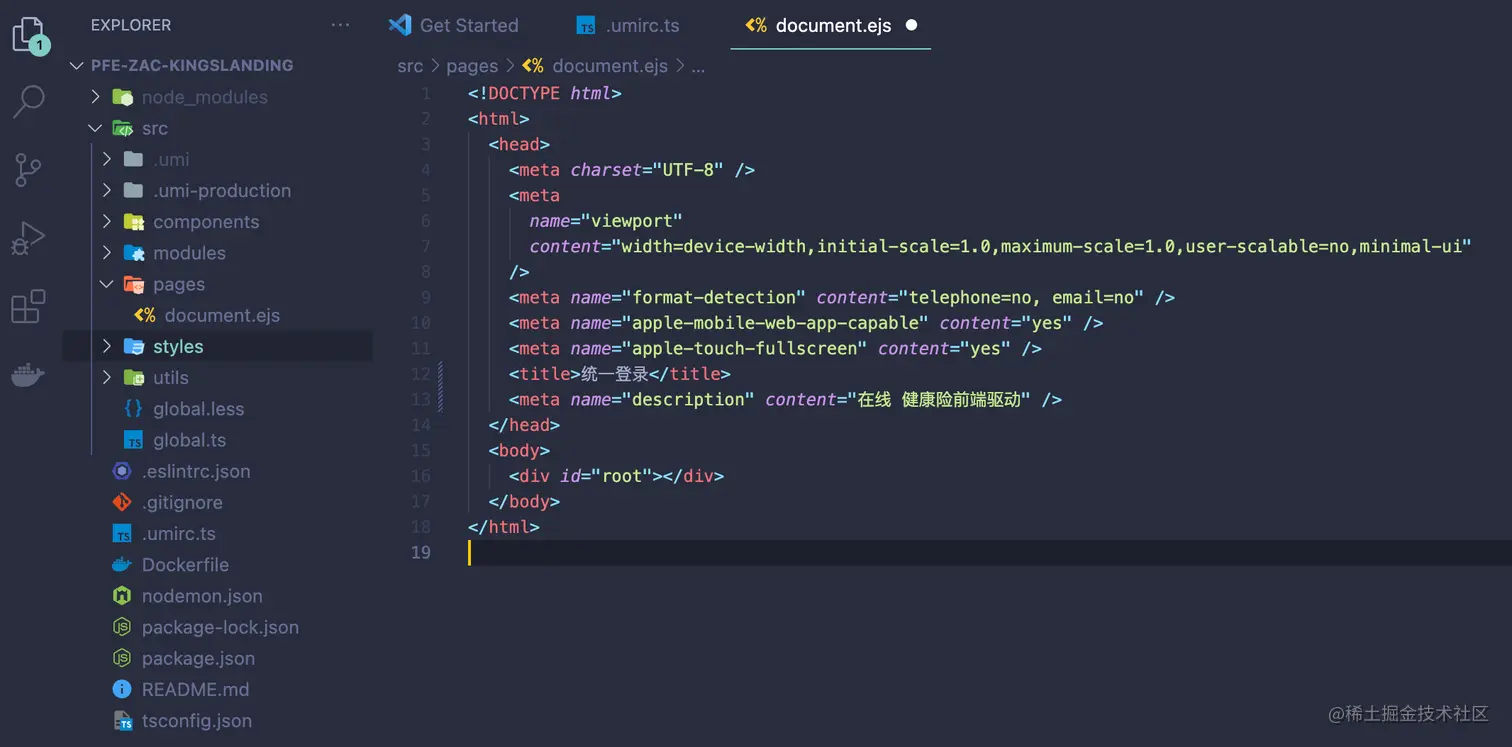
Task: Click the closing </html> tag
Action: click(504, 527)
